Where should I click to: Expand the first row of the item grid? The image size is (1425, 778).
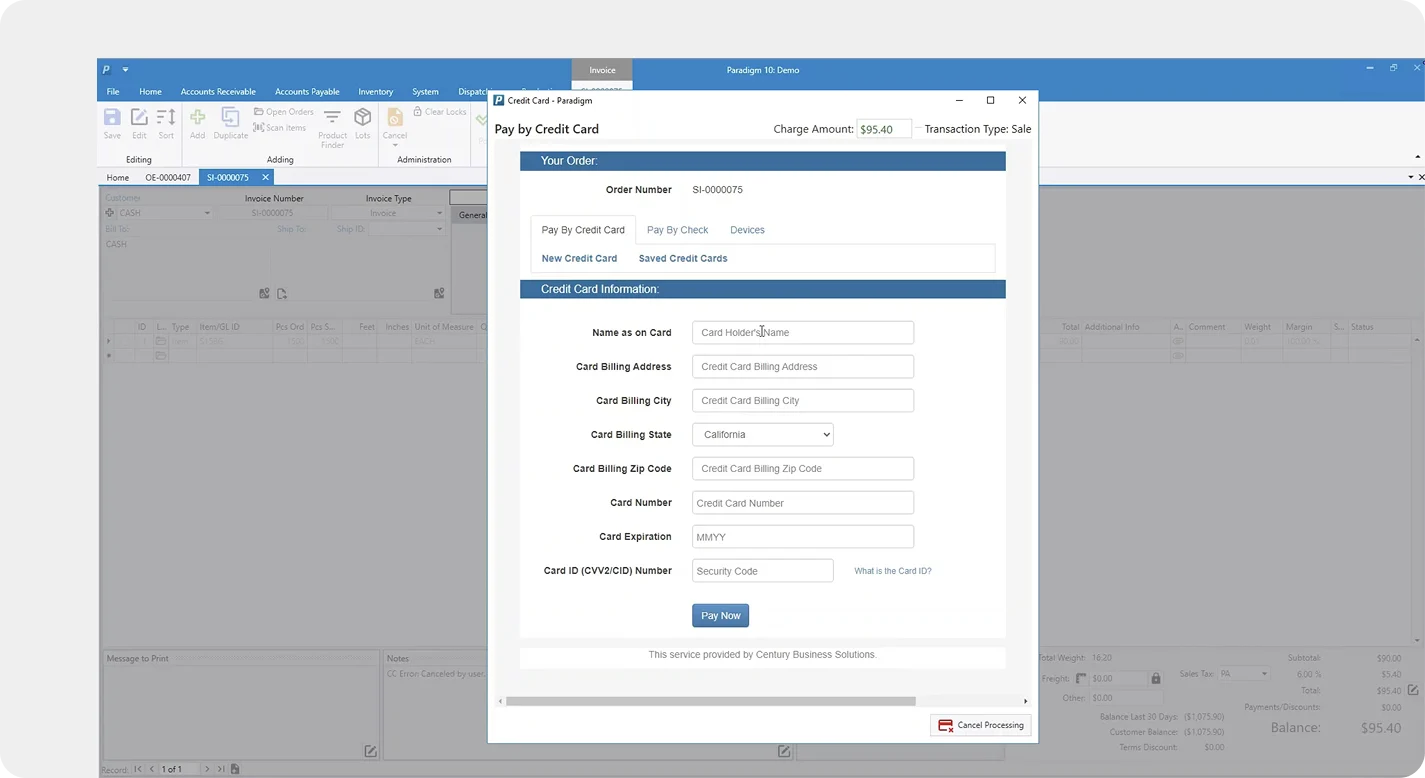[109, 341]
